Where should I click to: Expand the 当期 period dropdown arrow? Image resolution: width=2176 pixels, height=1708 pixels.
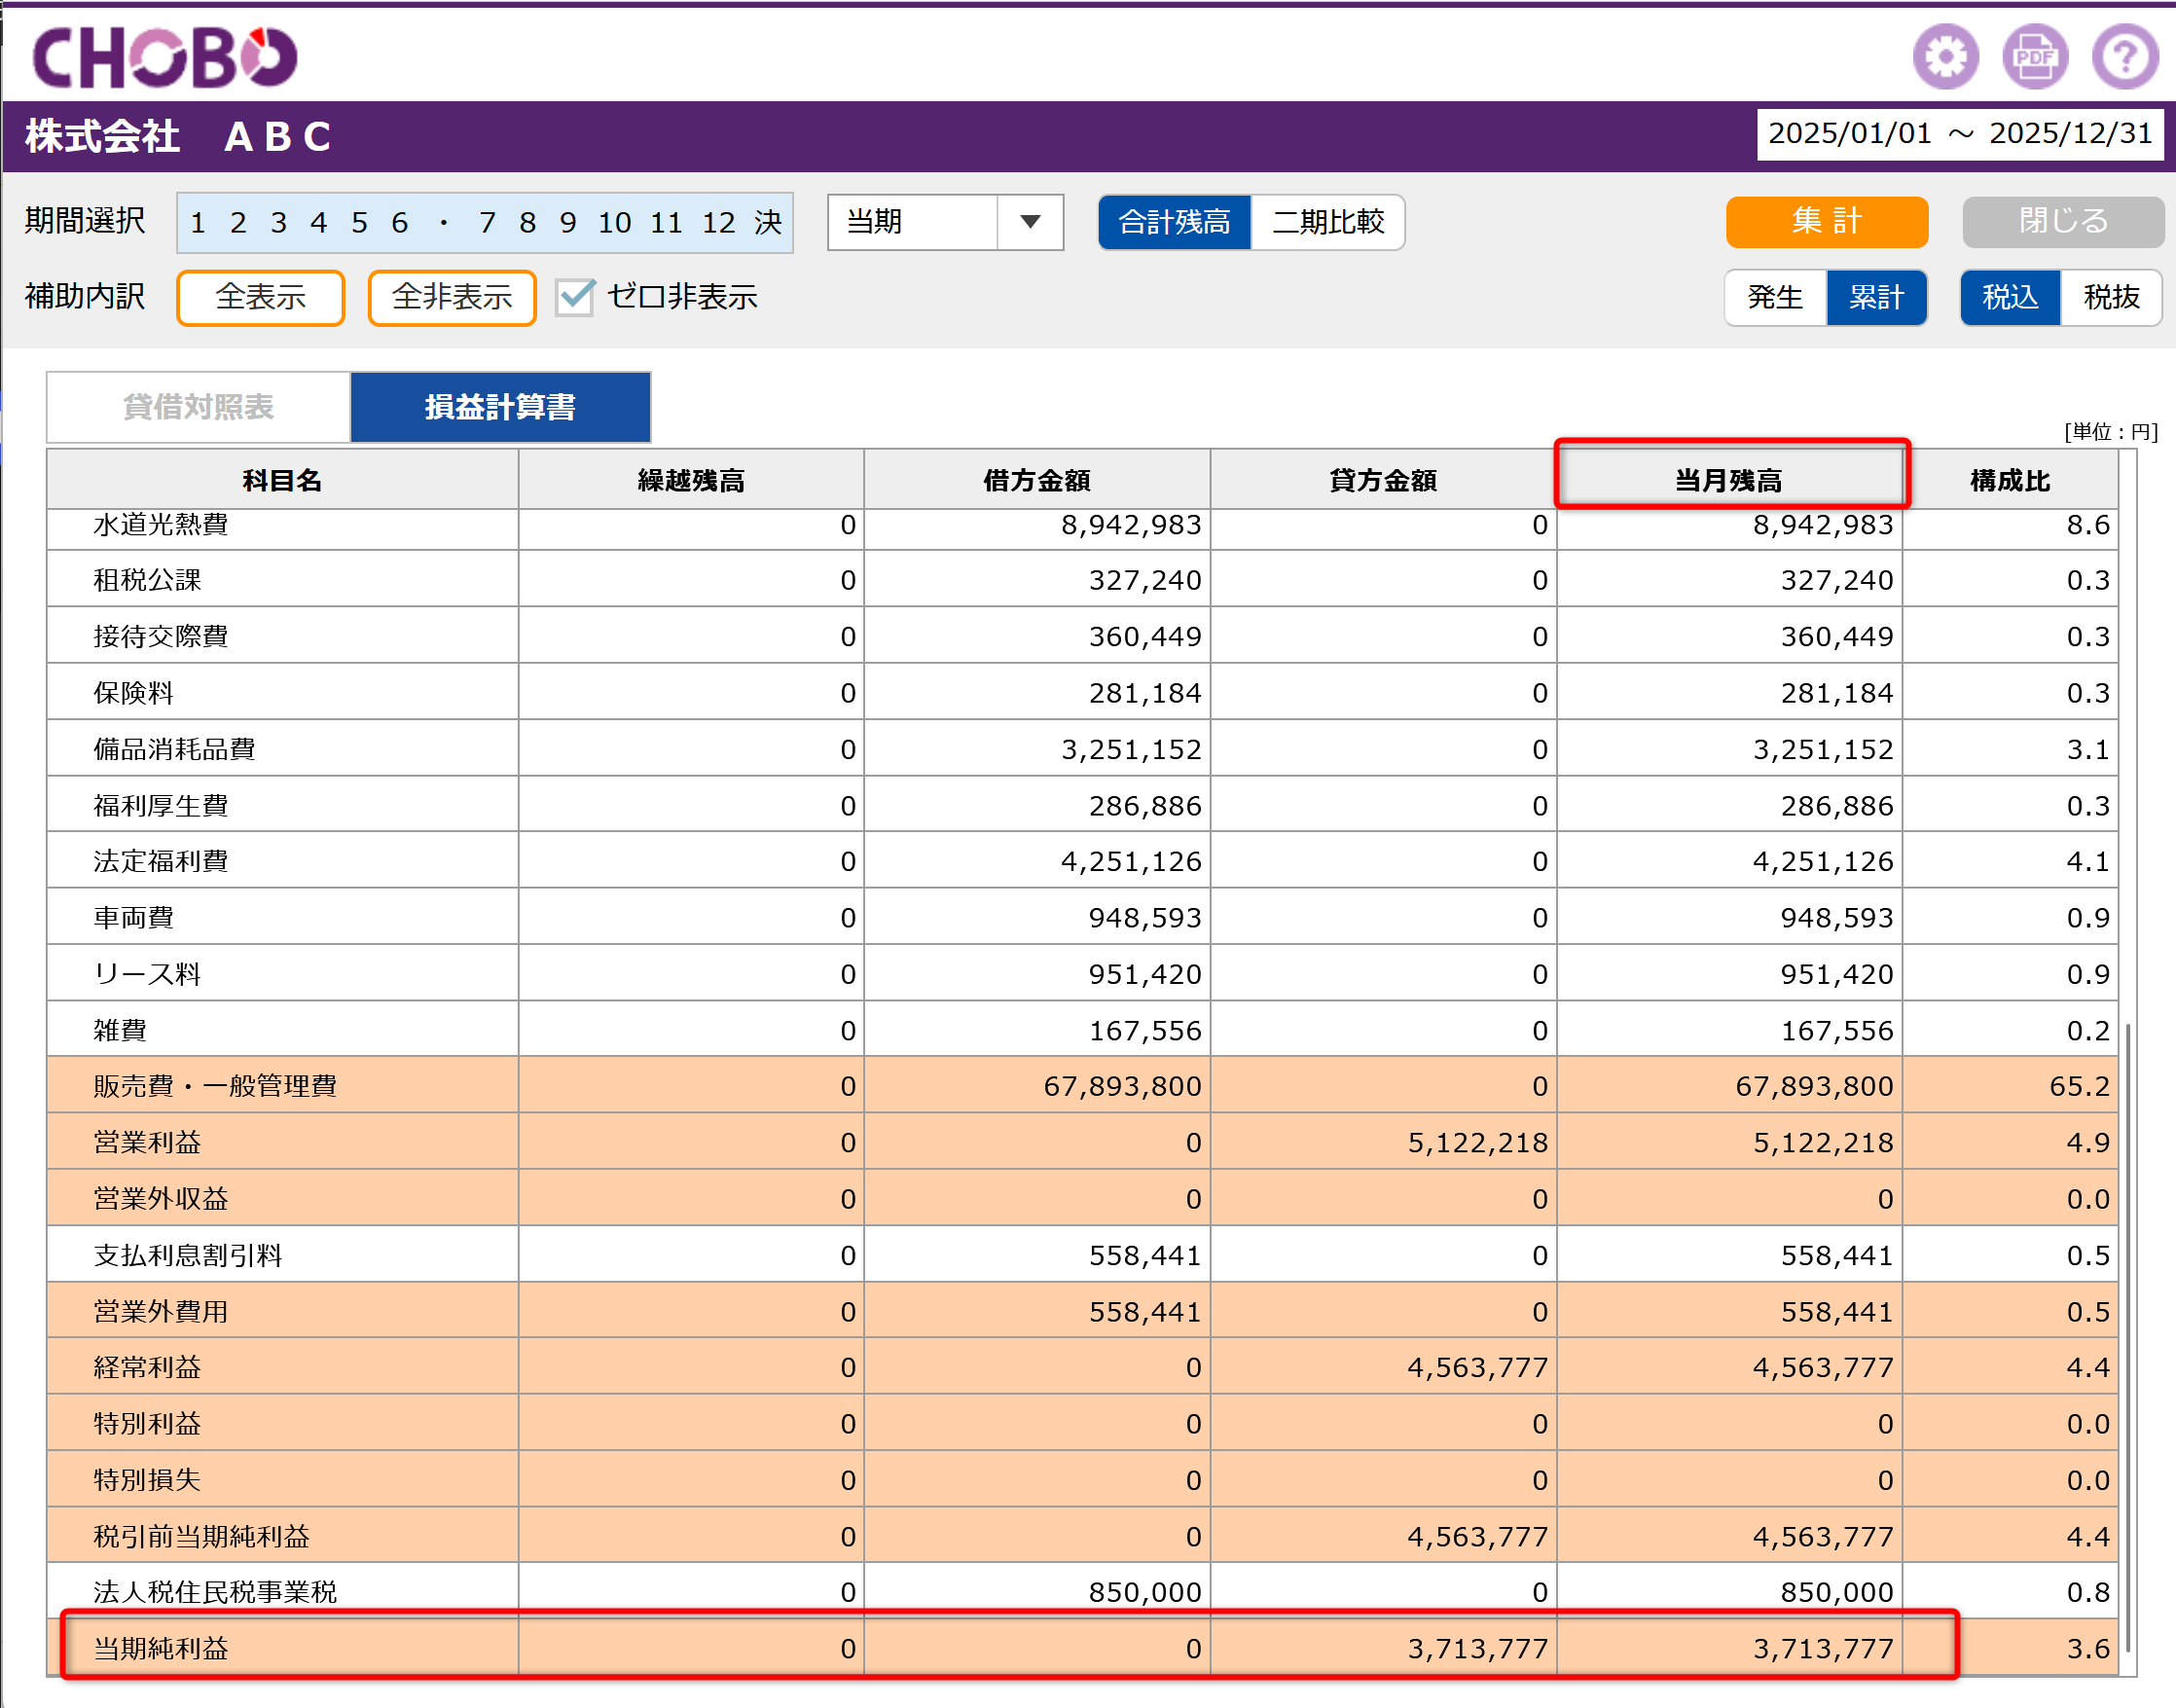coord(1030,222)
